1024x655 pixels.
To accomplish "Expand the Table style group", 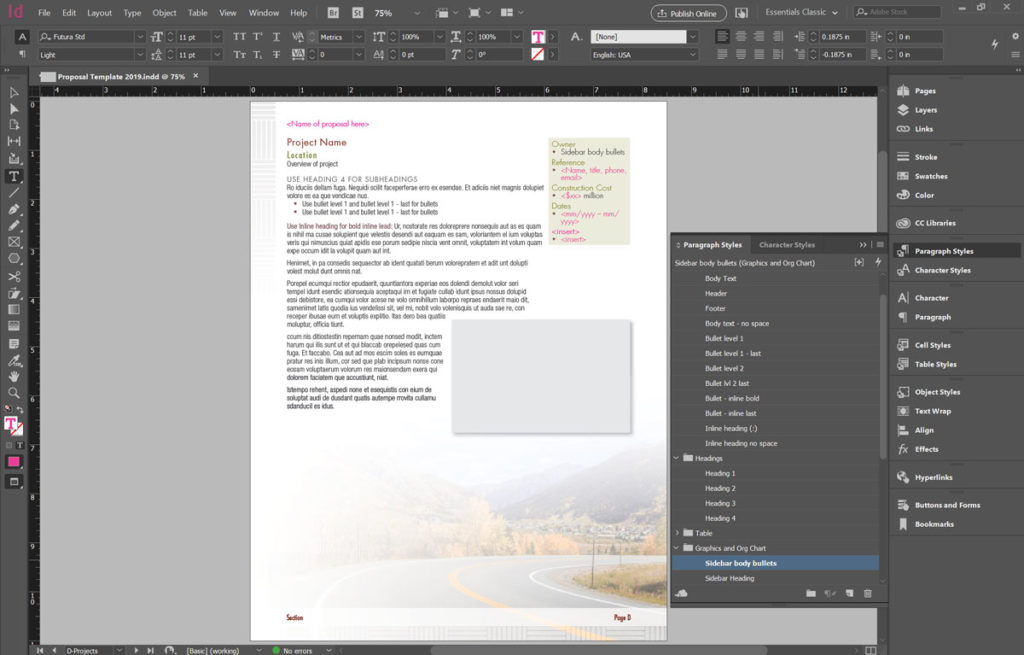I will 677,533.
